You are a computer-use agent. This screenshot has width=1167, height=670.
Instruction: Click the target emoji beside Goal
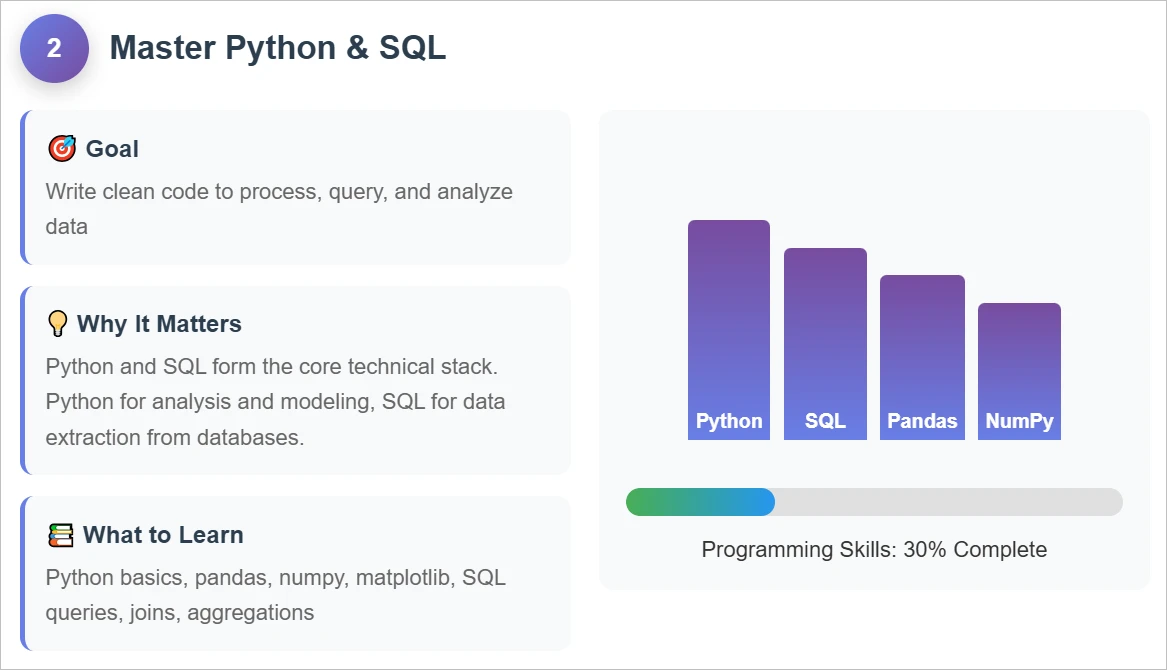point(62,148)
